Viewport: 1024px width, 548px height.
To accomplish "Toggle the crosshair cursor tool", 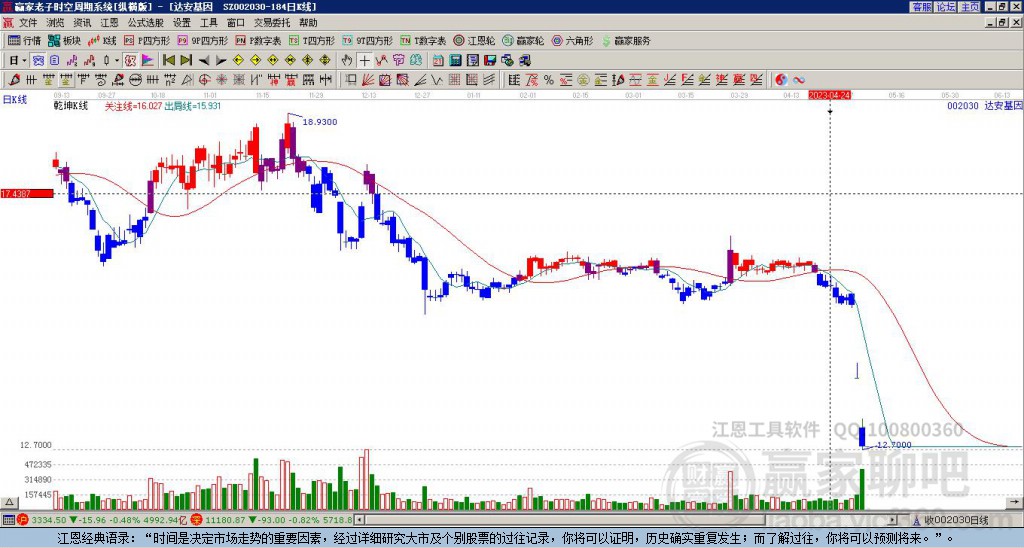I will click(364, 60).
